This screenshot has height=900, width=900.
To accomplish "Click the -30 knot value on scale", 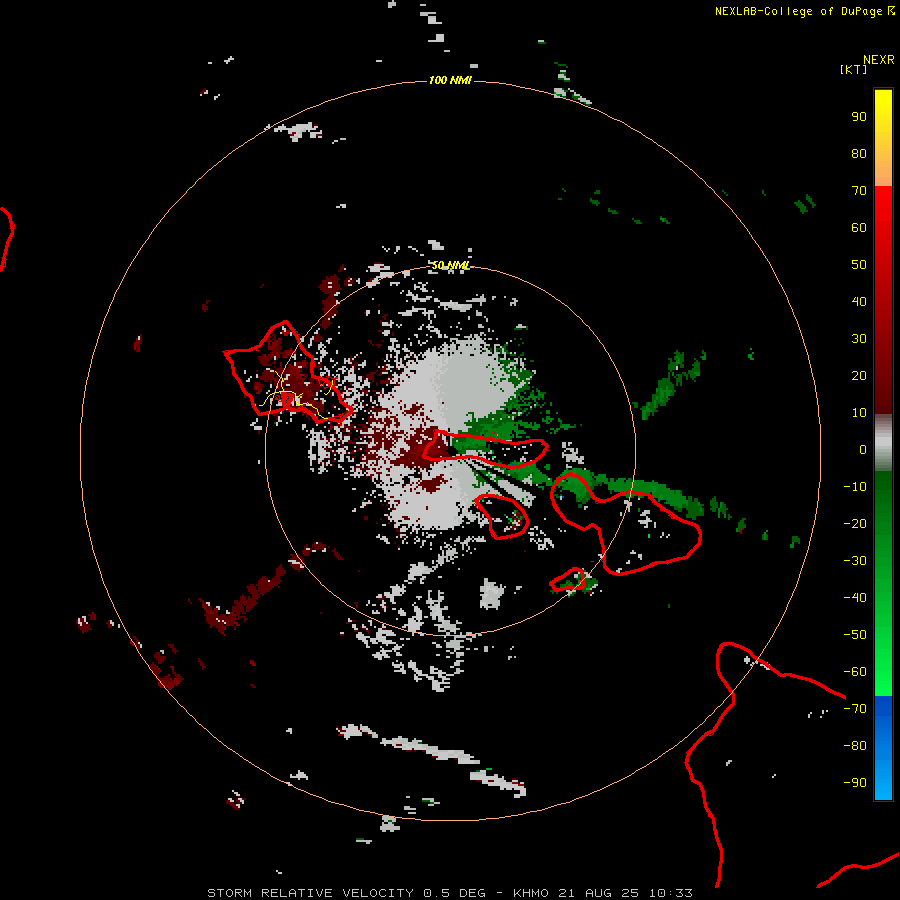I will [855, 561].
